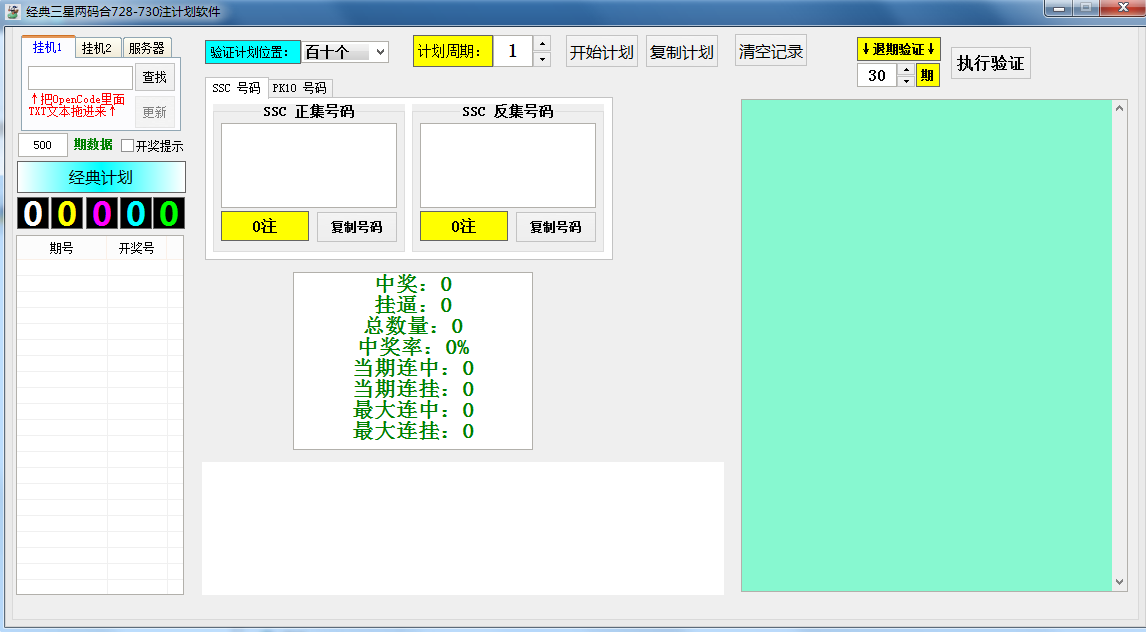This screenshot has height=632, width=1146.
Task: Click the 清空记录 button
Action: point(771,52)
